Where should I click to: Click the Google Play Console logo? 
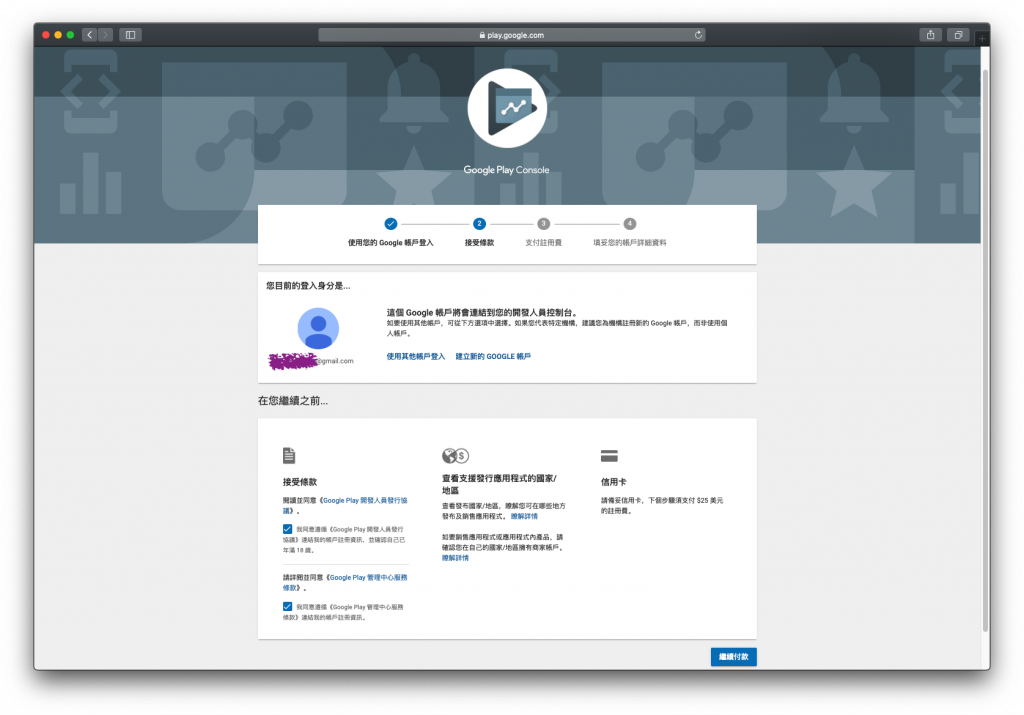point(507,108)
